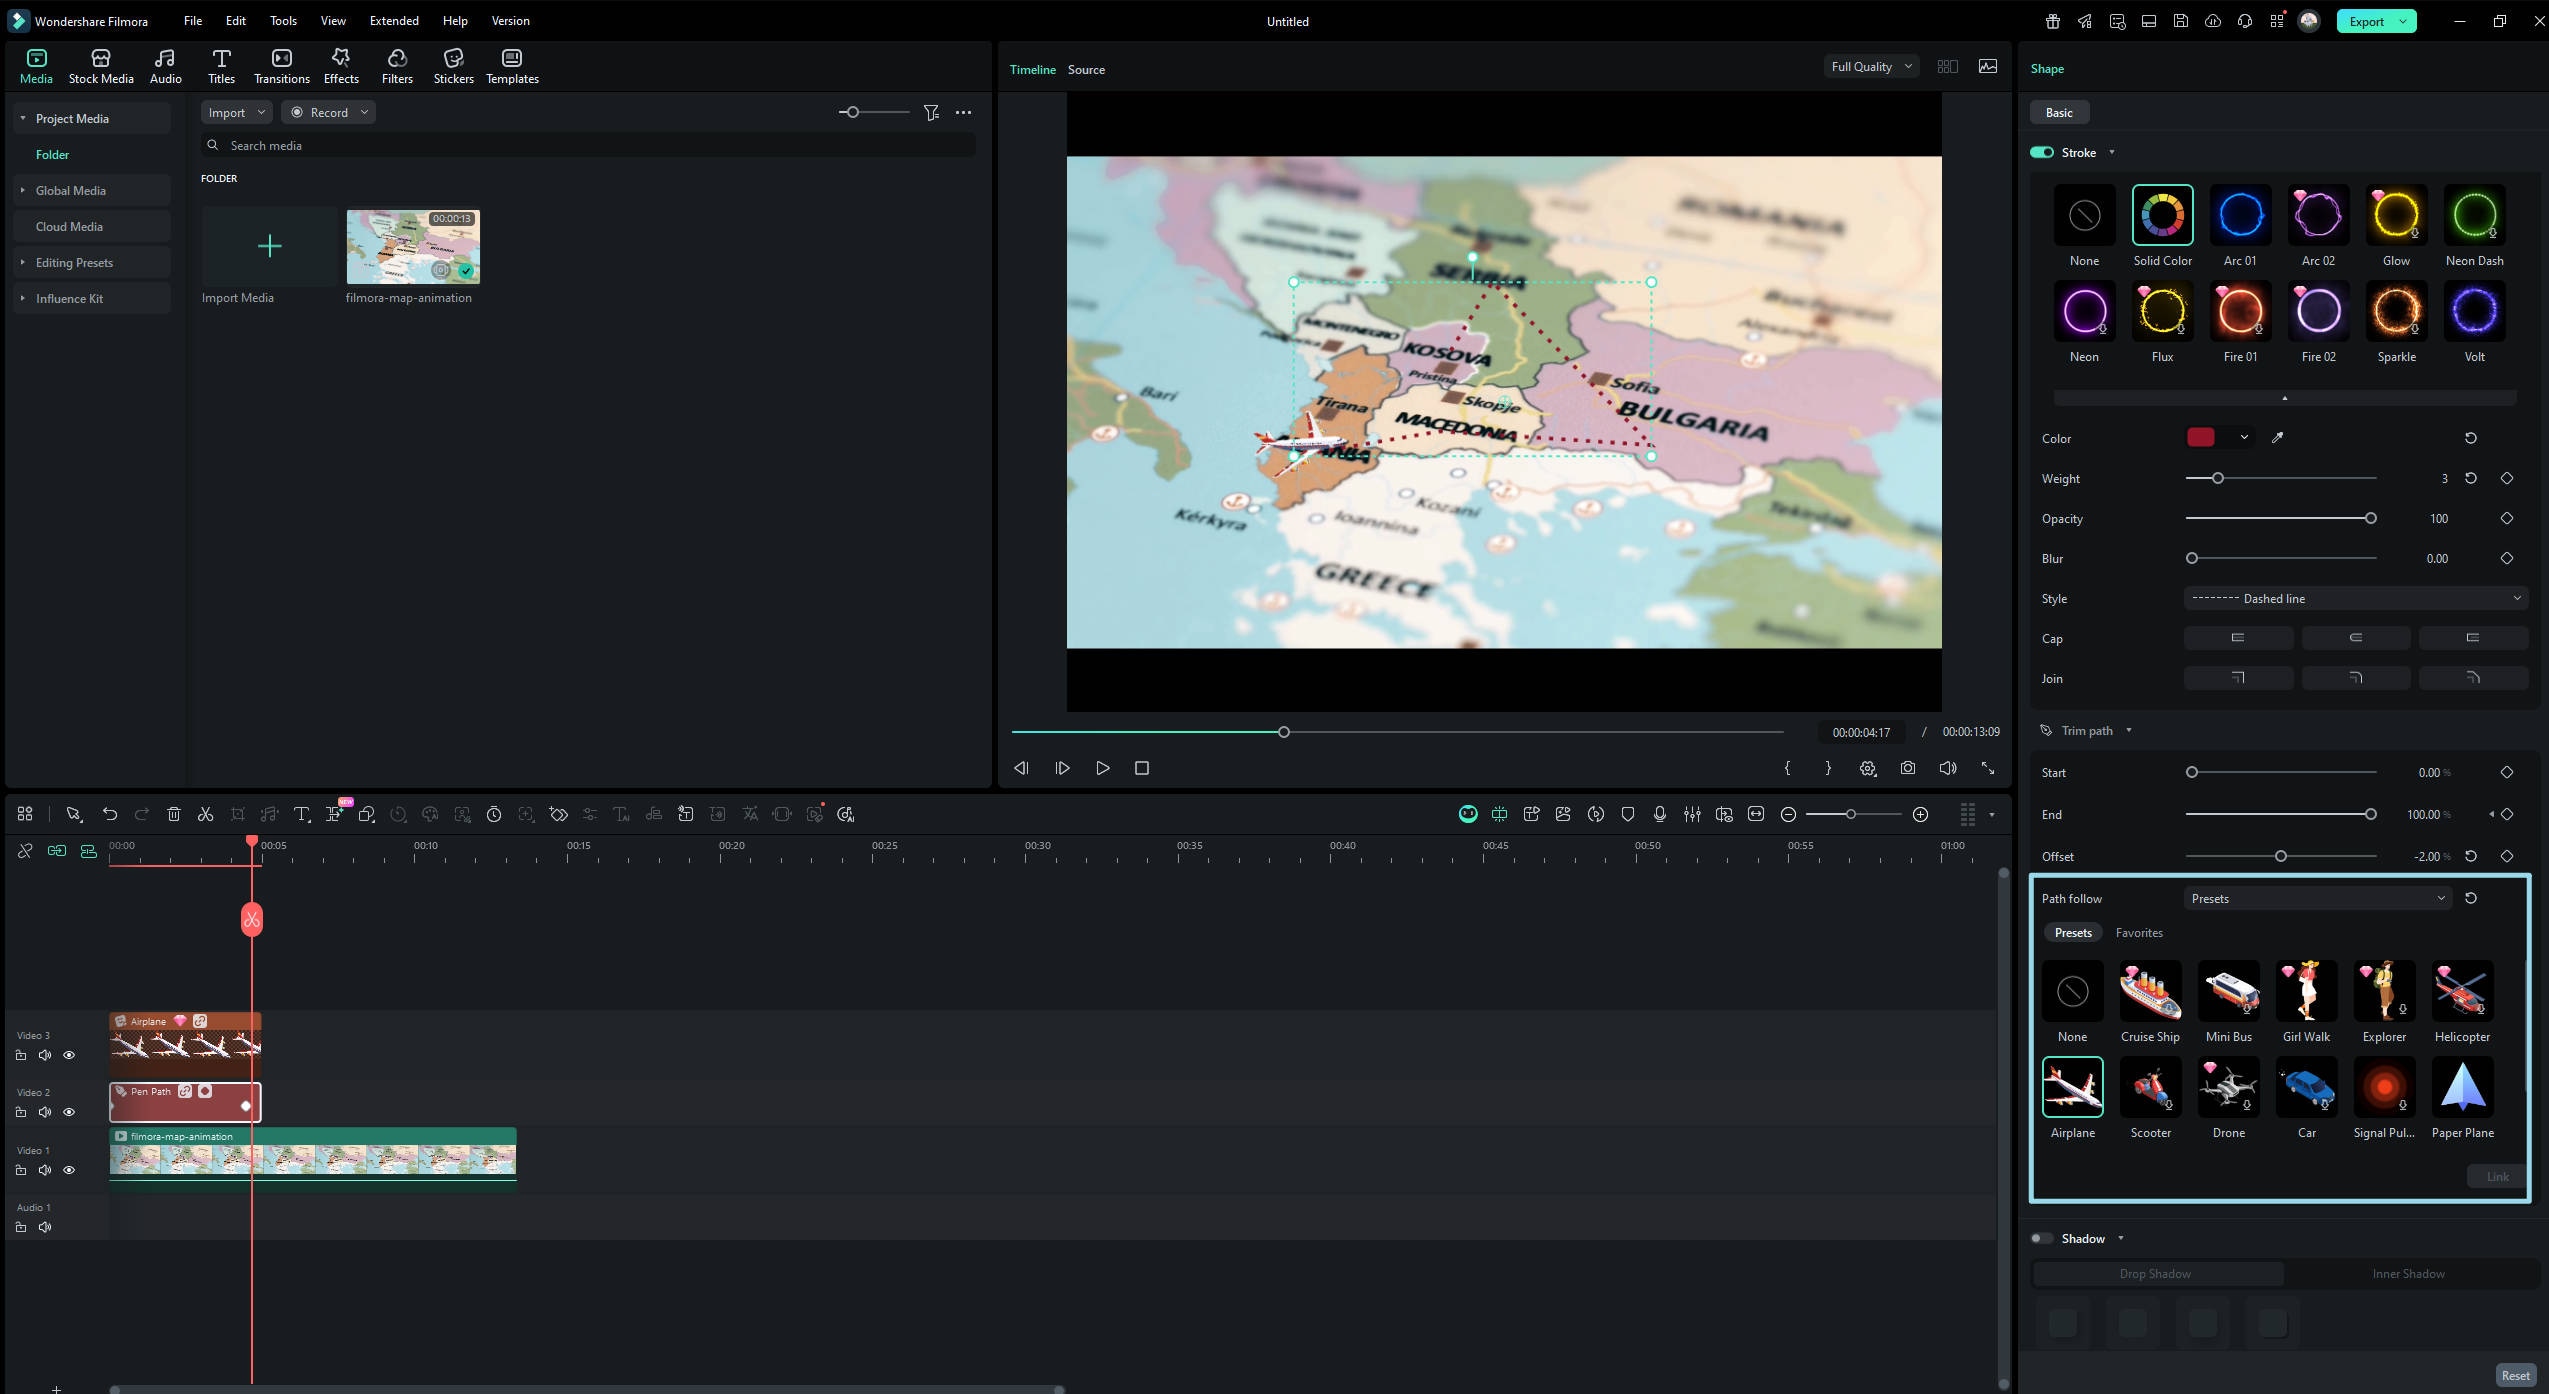Enable the Shadow effect toggle

2042,1238
